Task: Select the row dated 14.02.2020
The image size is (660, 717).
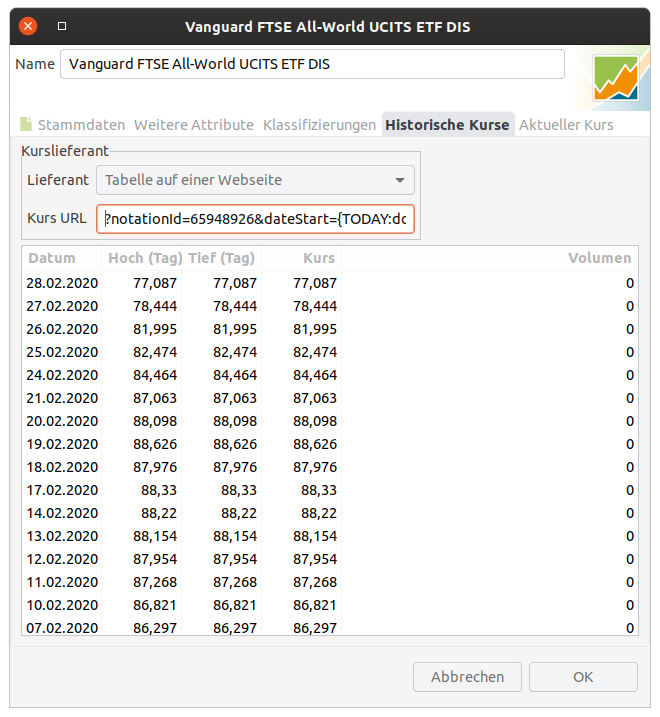Action: [x=330, y=513]
